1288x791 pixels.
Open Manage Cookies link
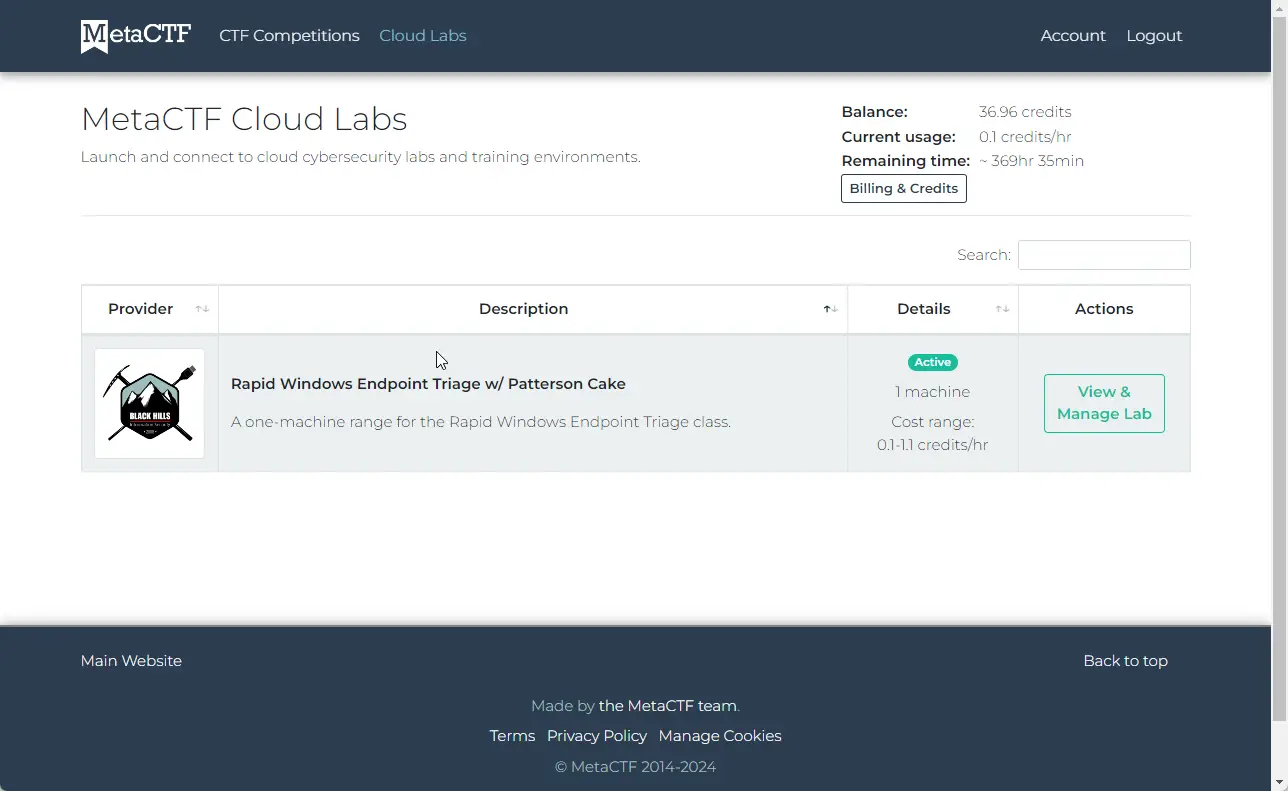pos(720,736)
